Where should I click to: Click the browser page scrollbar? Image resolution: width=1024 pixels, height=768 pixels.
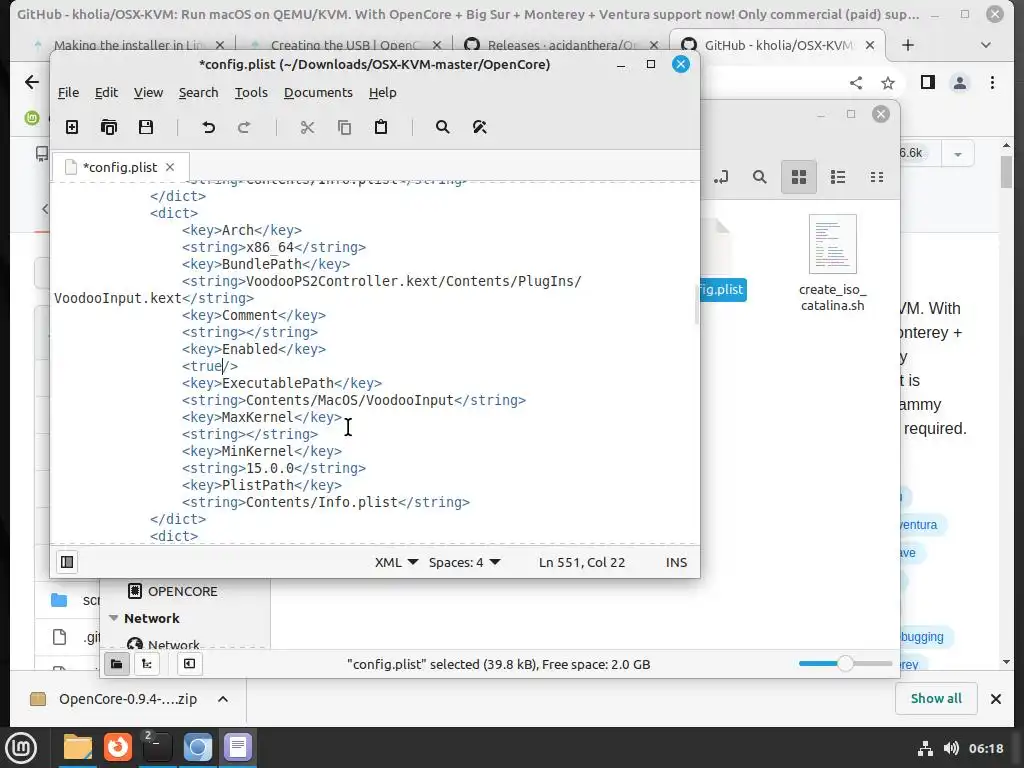(x=1006, y=170)
